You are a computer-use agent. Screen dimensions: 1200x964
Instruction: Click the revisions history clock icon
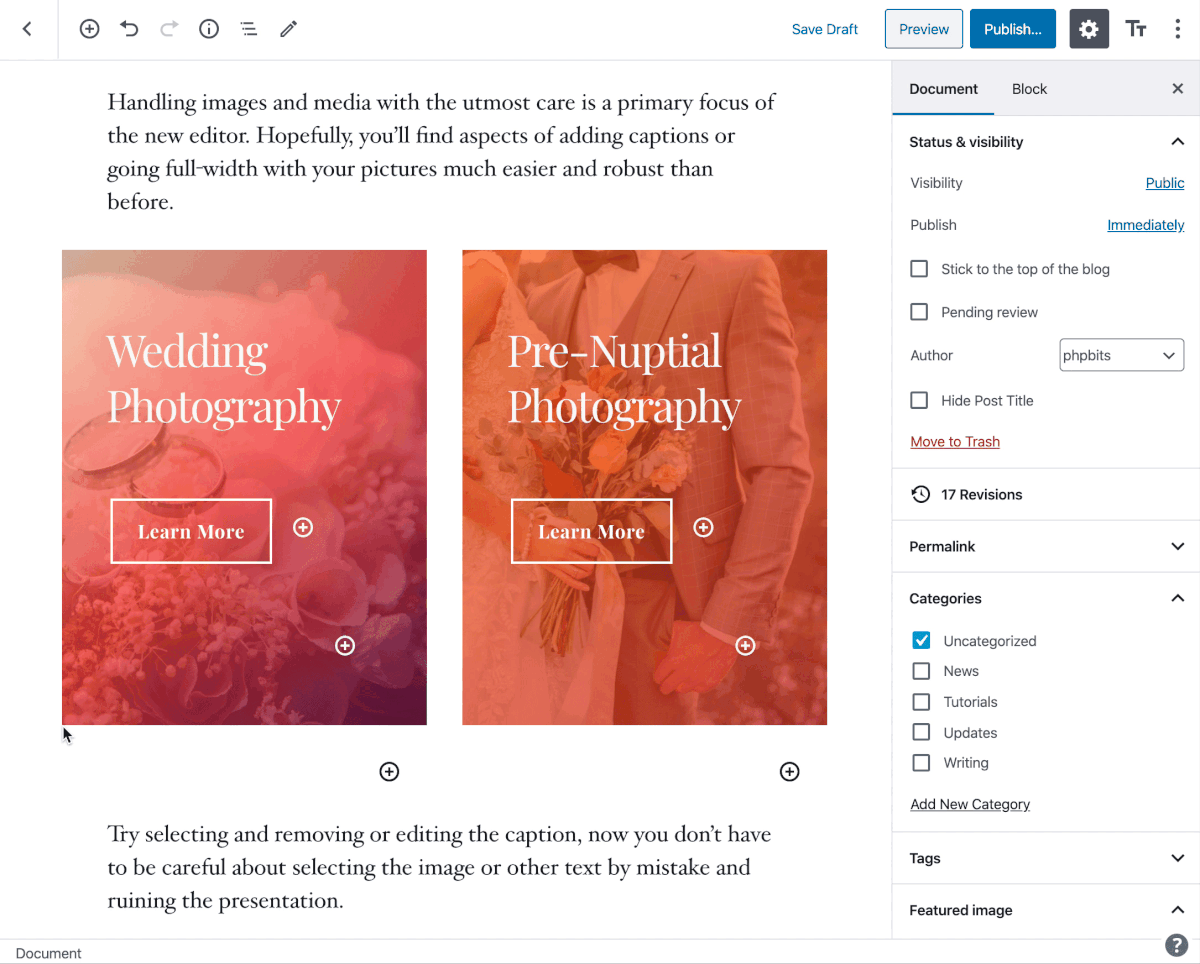pyautogui.click(x=920, y=494)
